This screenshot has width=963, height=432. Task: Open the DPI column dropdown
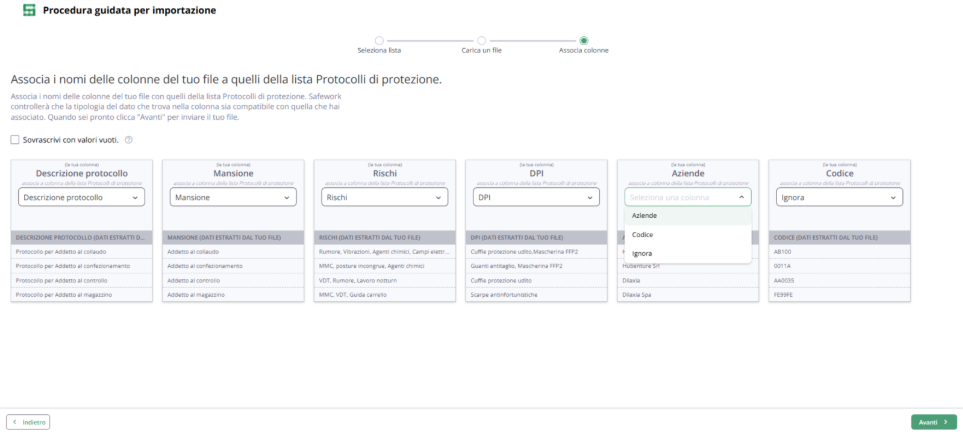click(537, 197)
